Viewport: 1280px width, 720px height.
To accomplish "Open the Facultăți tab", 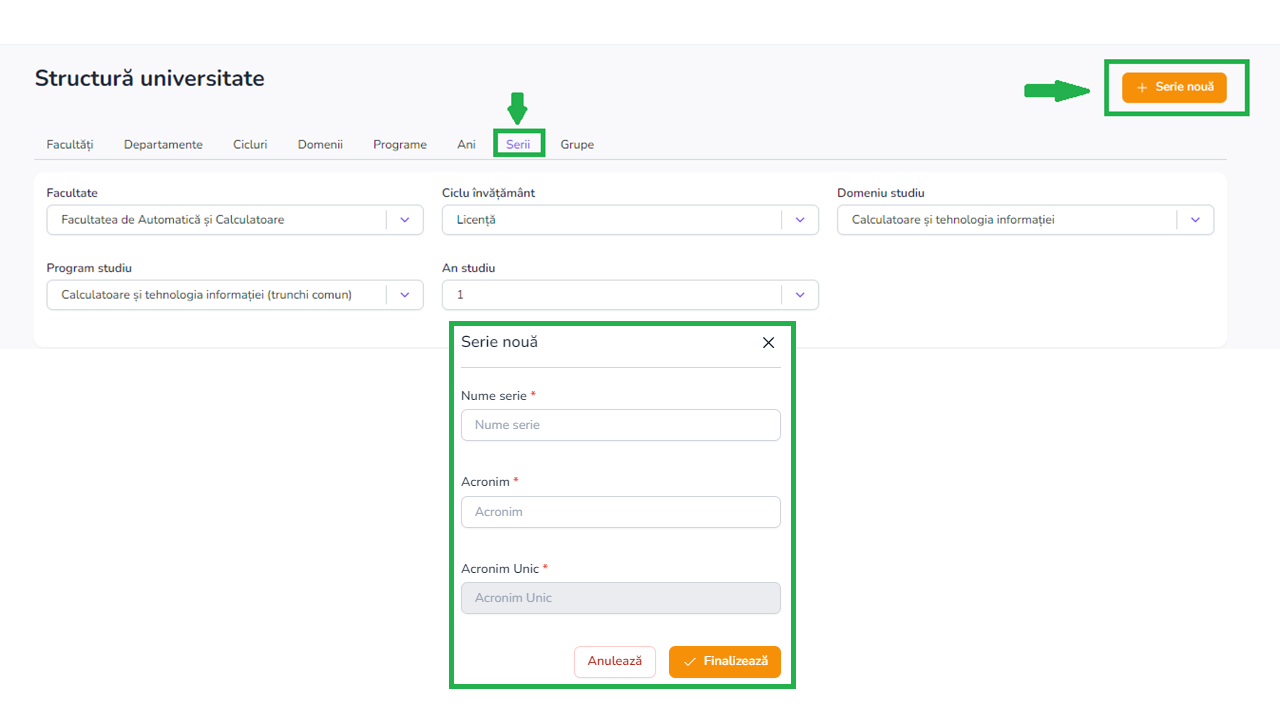I will click(x=70, y=145).
